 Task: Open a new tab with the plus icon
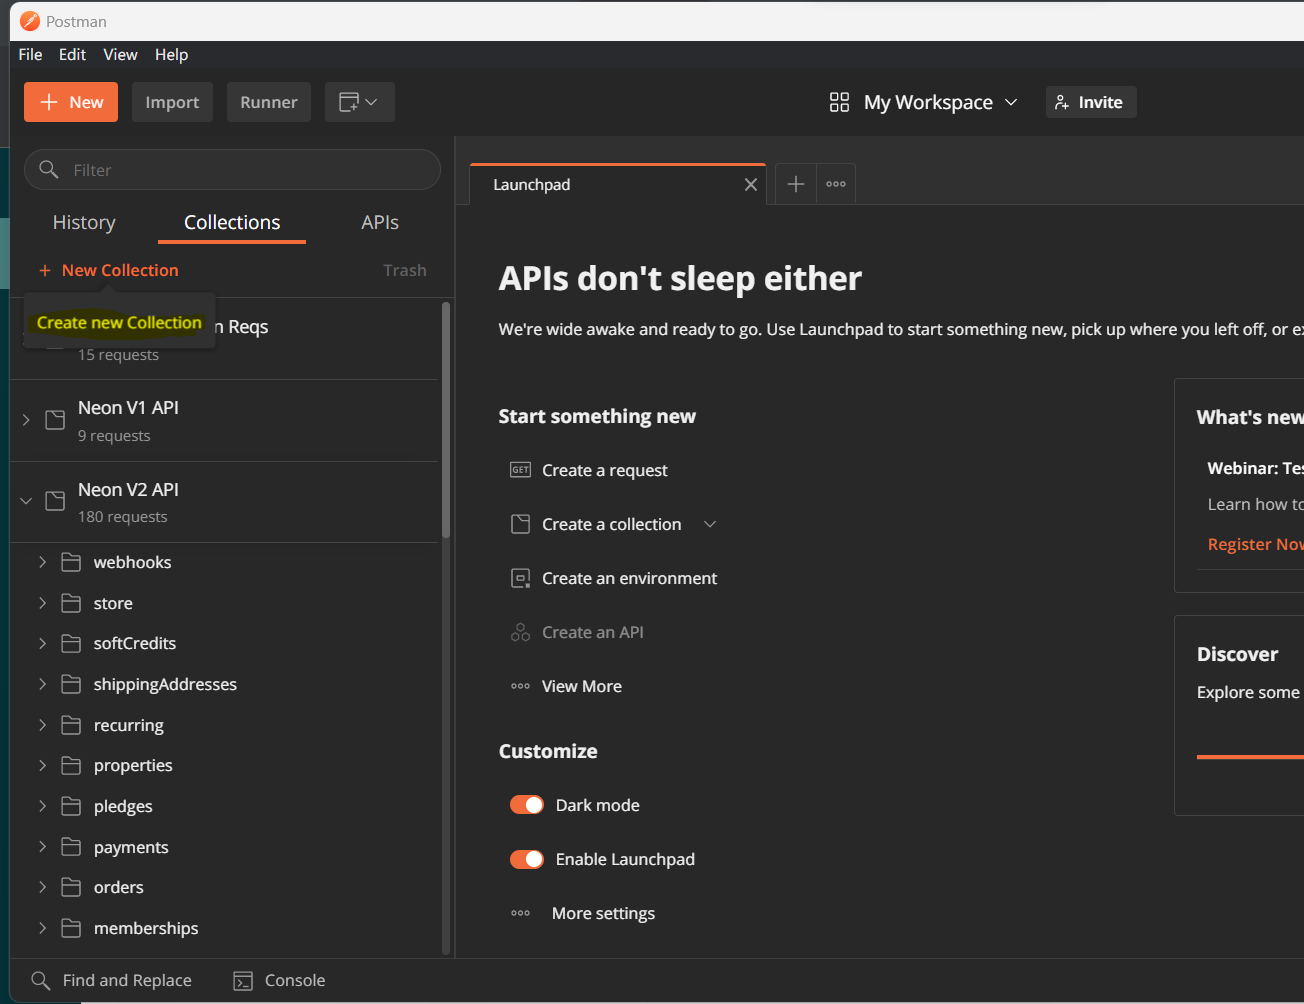(796, 184)
